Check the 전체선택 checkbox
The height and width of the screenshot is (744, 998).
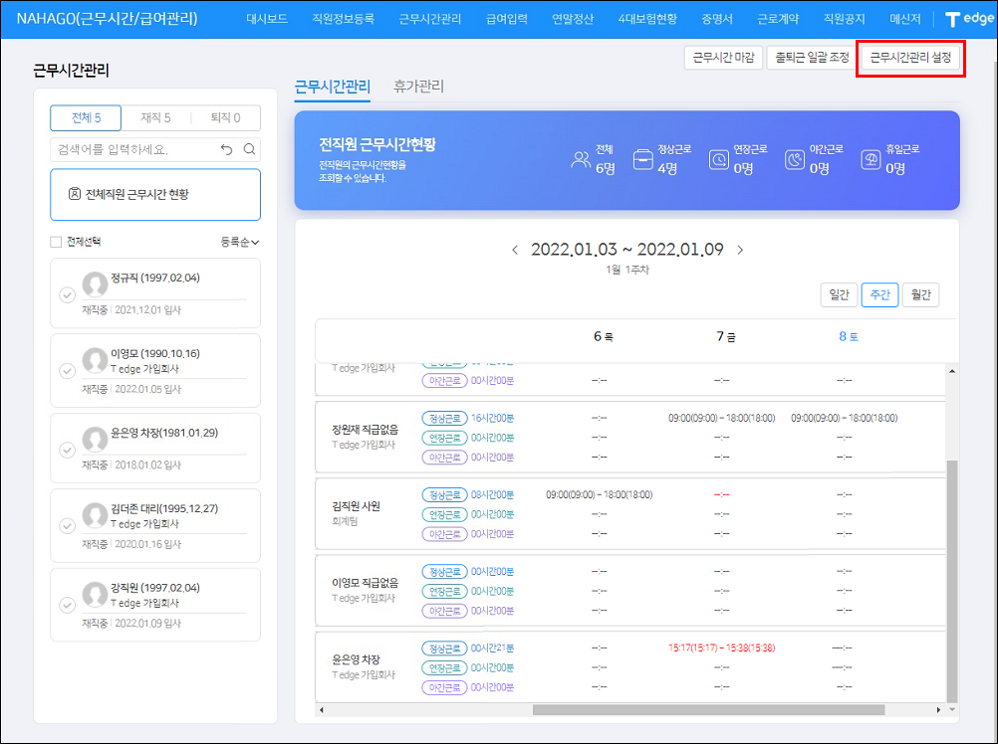tap(56, 242)
